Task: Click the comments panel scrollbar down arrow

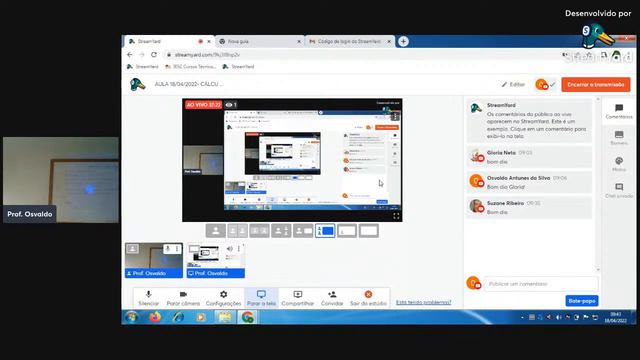Action: pos(598,269)
